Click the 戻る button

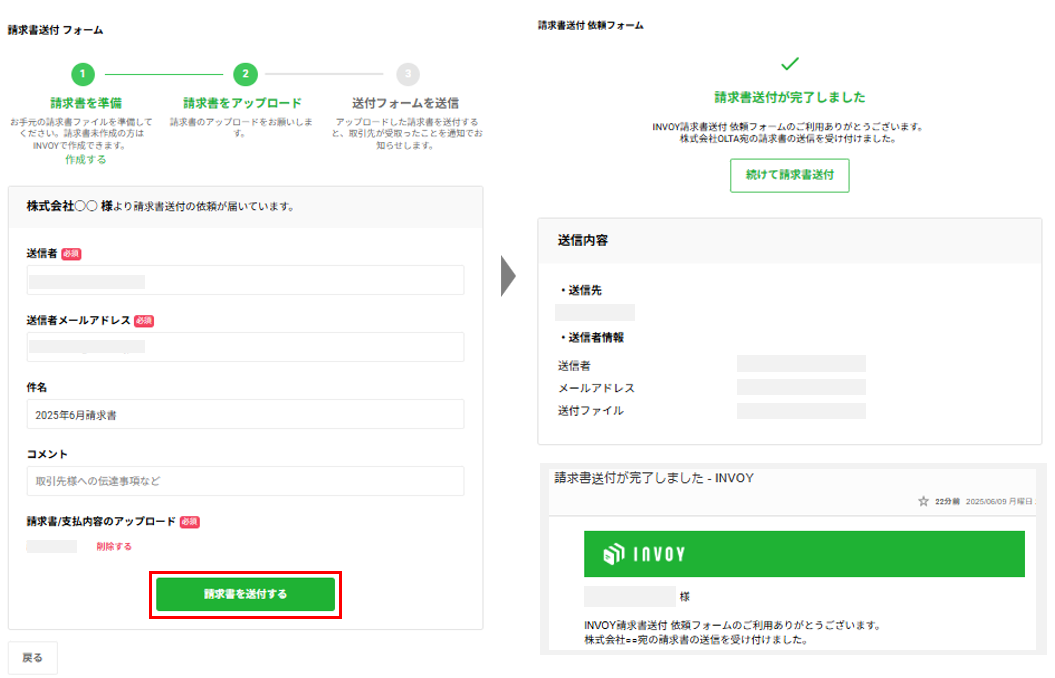[32, 657]
